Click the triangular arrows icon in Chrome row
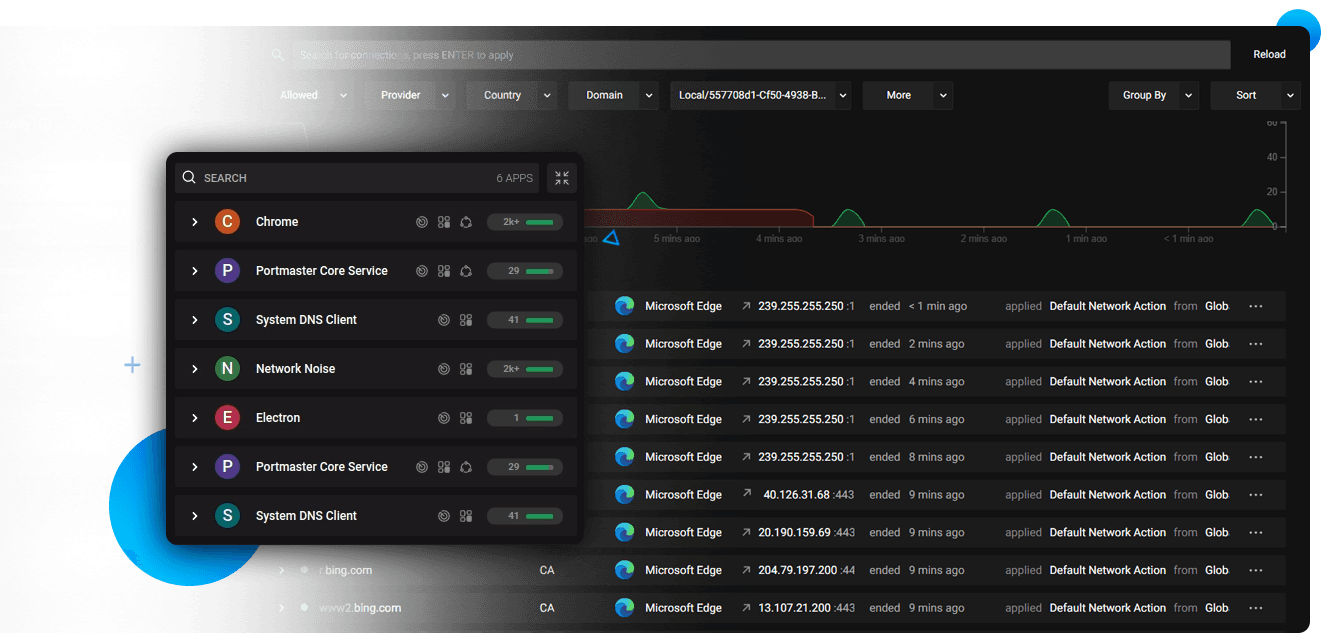The height and width of the screenshot is (643, 1329). pyautogui.click(x=466, y=222)
